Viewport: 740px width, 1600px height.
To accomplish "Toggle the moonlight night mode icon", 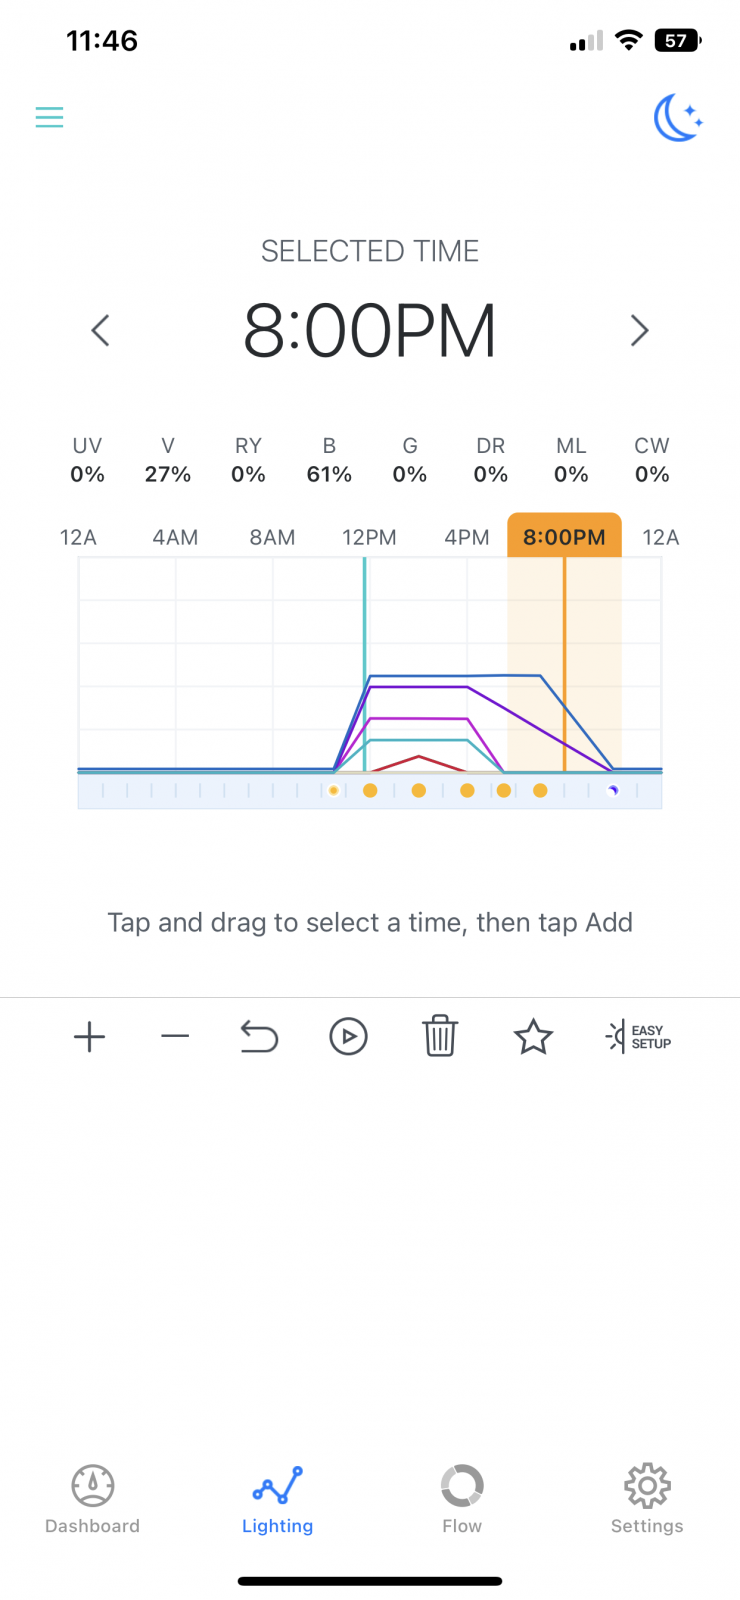I will [678, 118].
